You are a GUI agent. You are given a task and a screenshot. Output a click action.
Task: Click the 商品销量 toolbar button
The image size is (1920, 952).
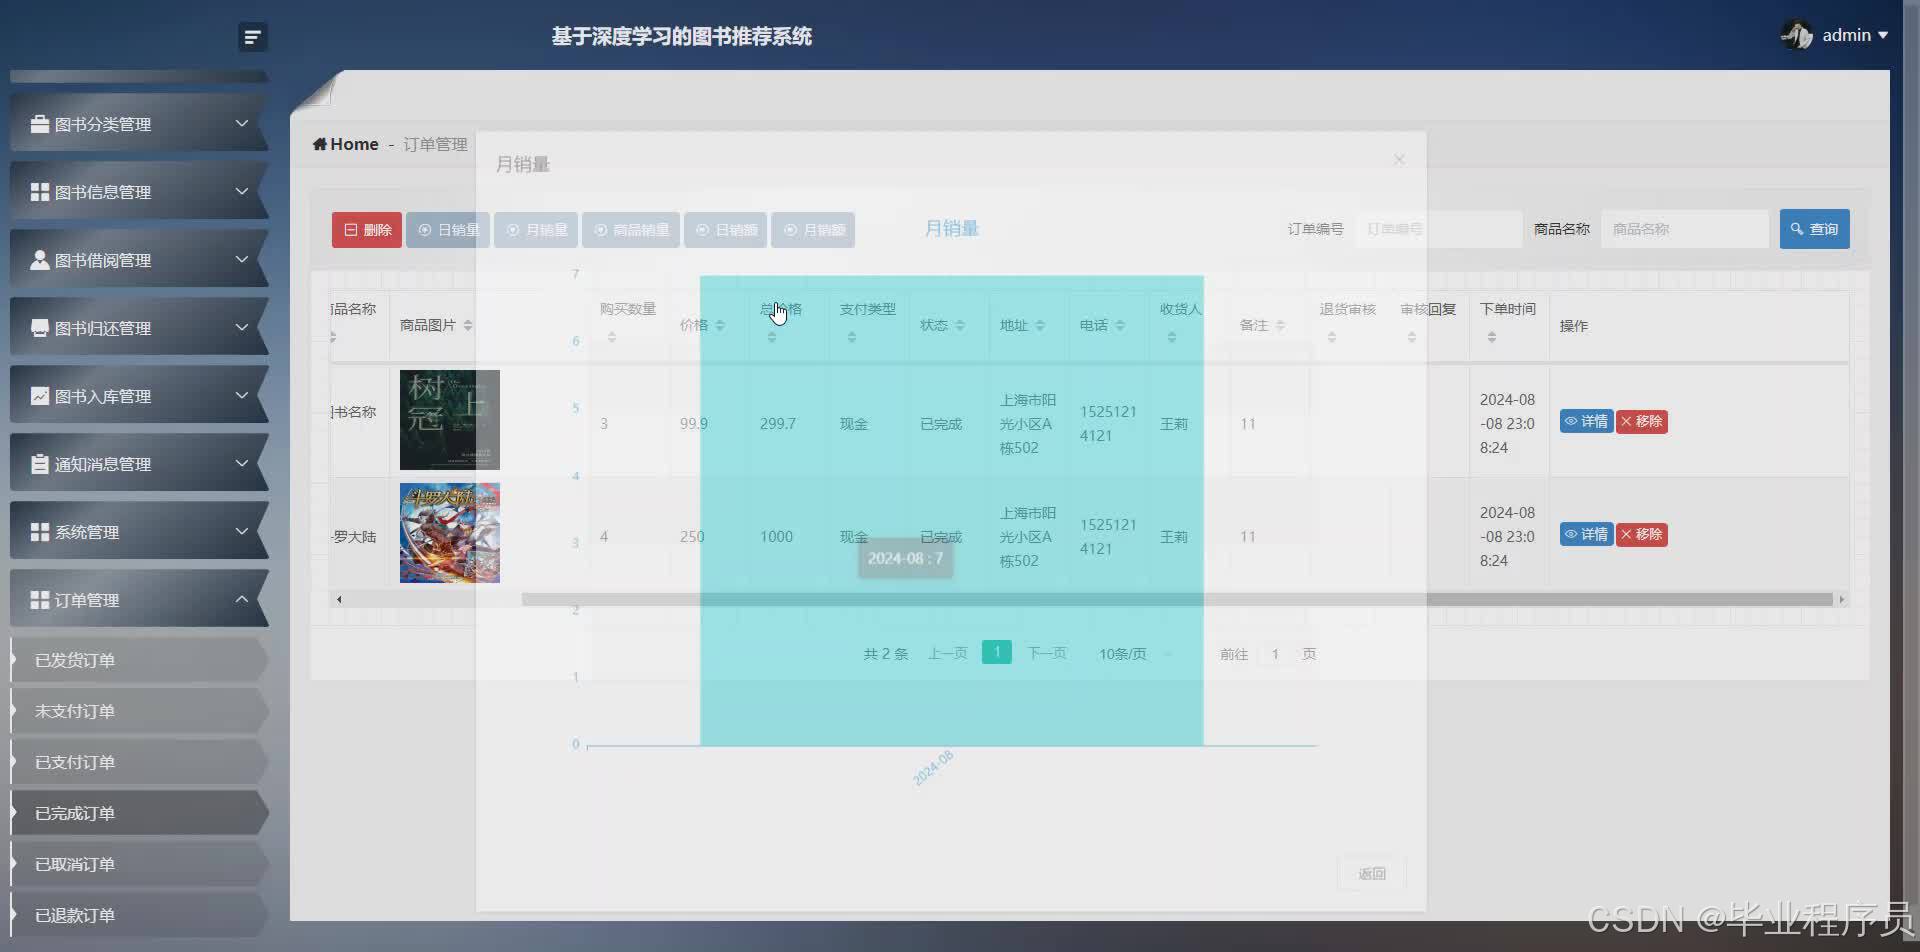tap(631, 230)
